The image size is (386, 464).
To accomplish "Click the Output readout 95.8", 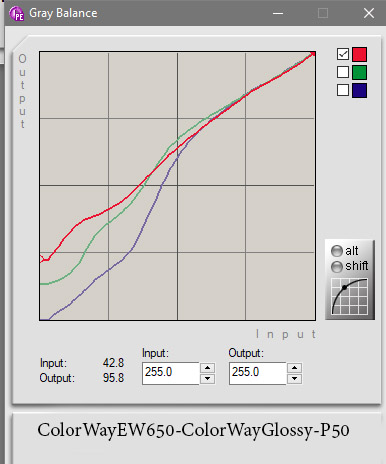I will [x=113, y=378].
